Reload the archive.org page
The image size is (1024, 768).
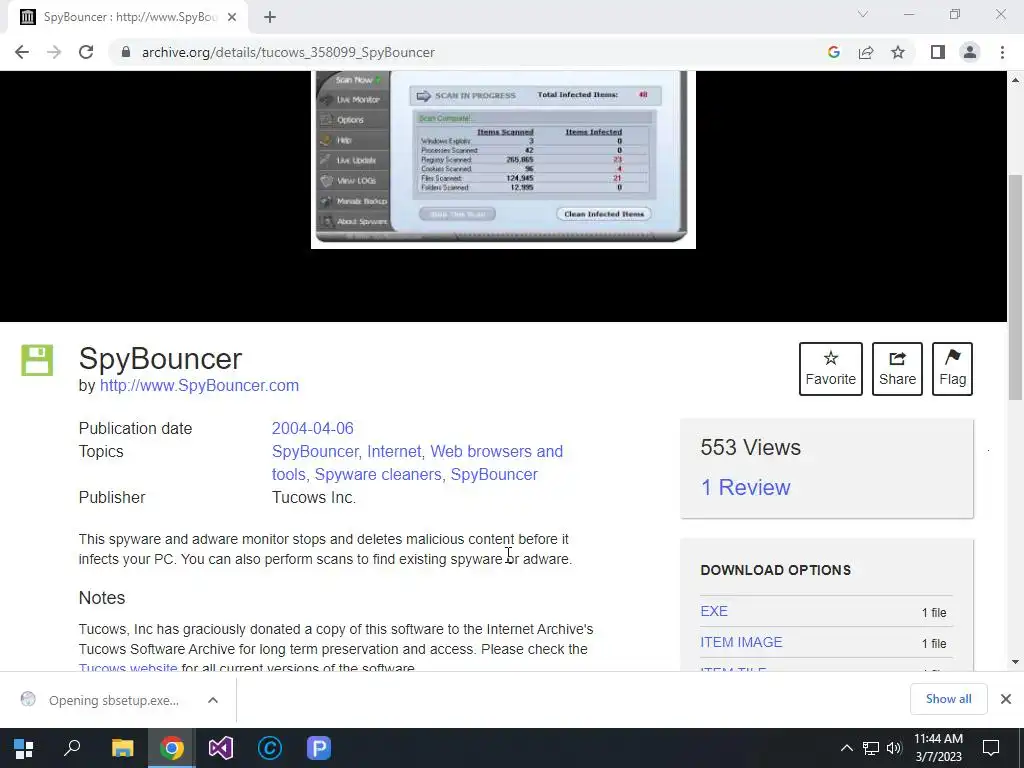(x=86, y=52)
